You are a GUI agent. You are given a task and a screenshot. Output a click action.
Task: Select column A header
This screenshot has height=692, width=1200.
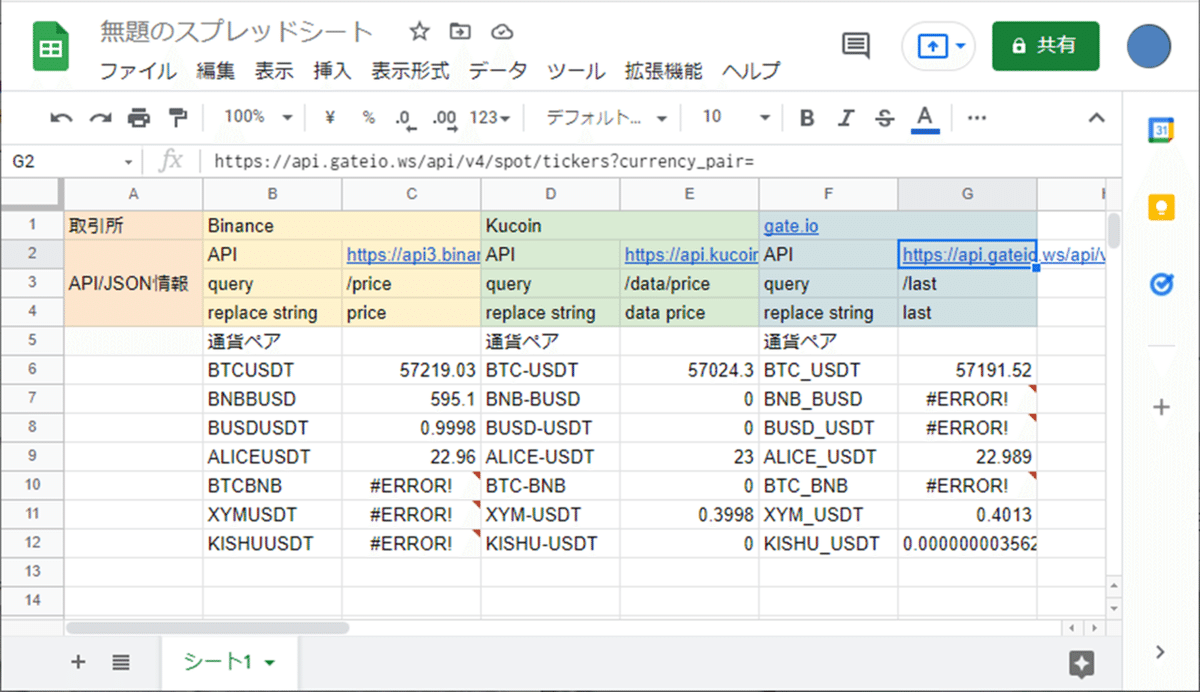[133, 194]
